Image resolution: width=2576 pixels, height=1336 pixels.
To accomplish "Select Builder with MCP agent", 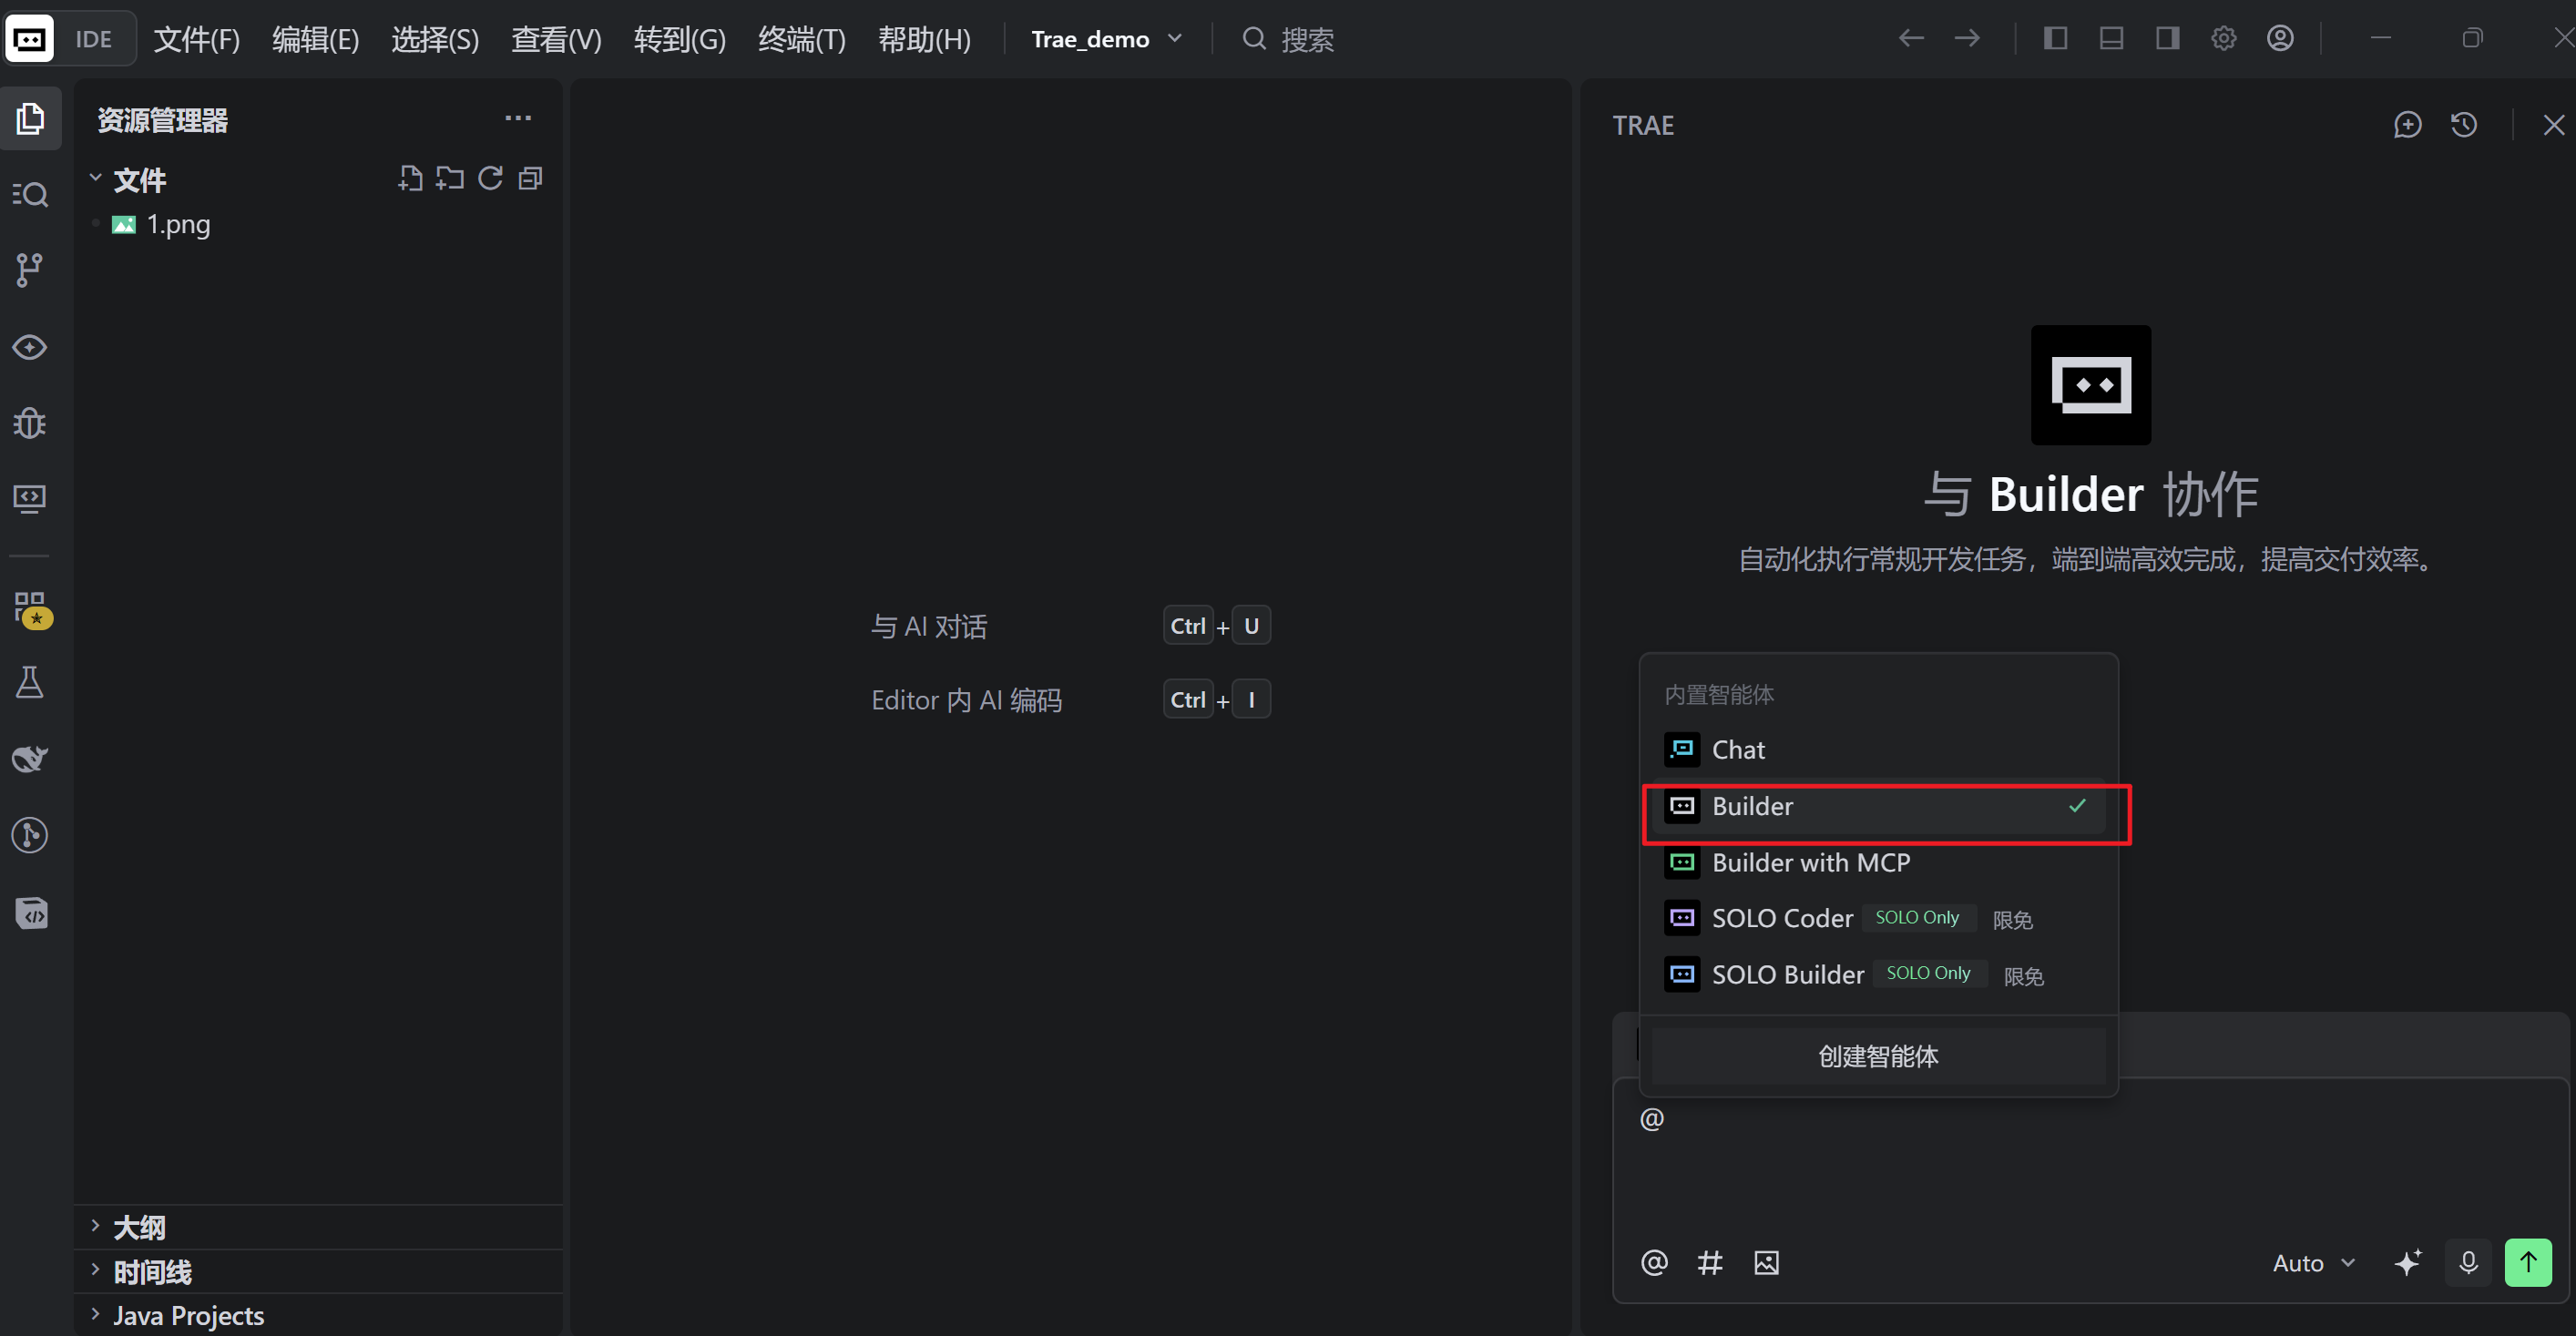I will click(x=1810, y=862).
